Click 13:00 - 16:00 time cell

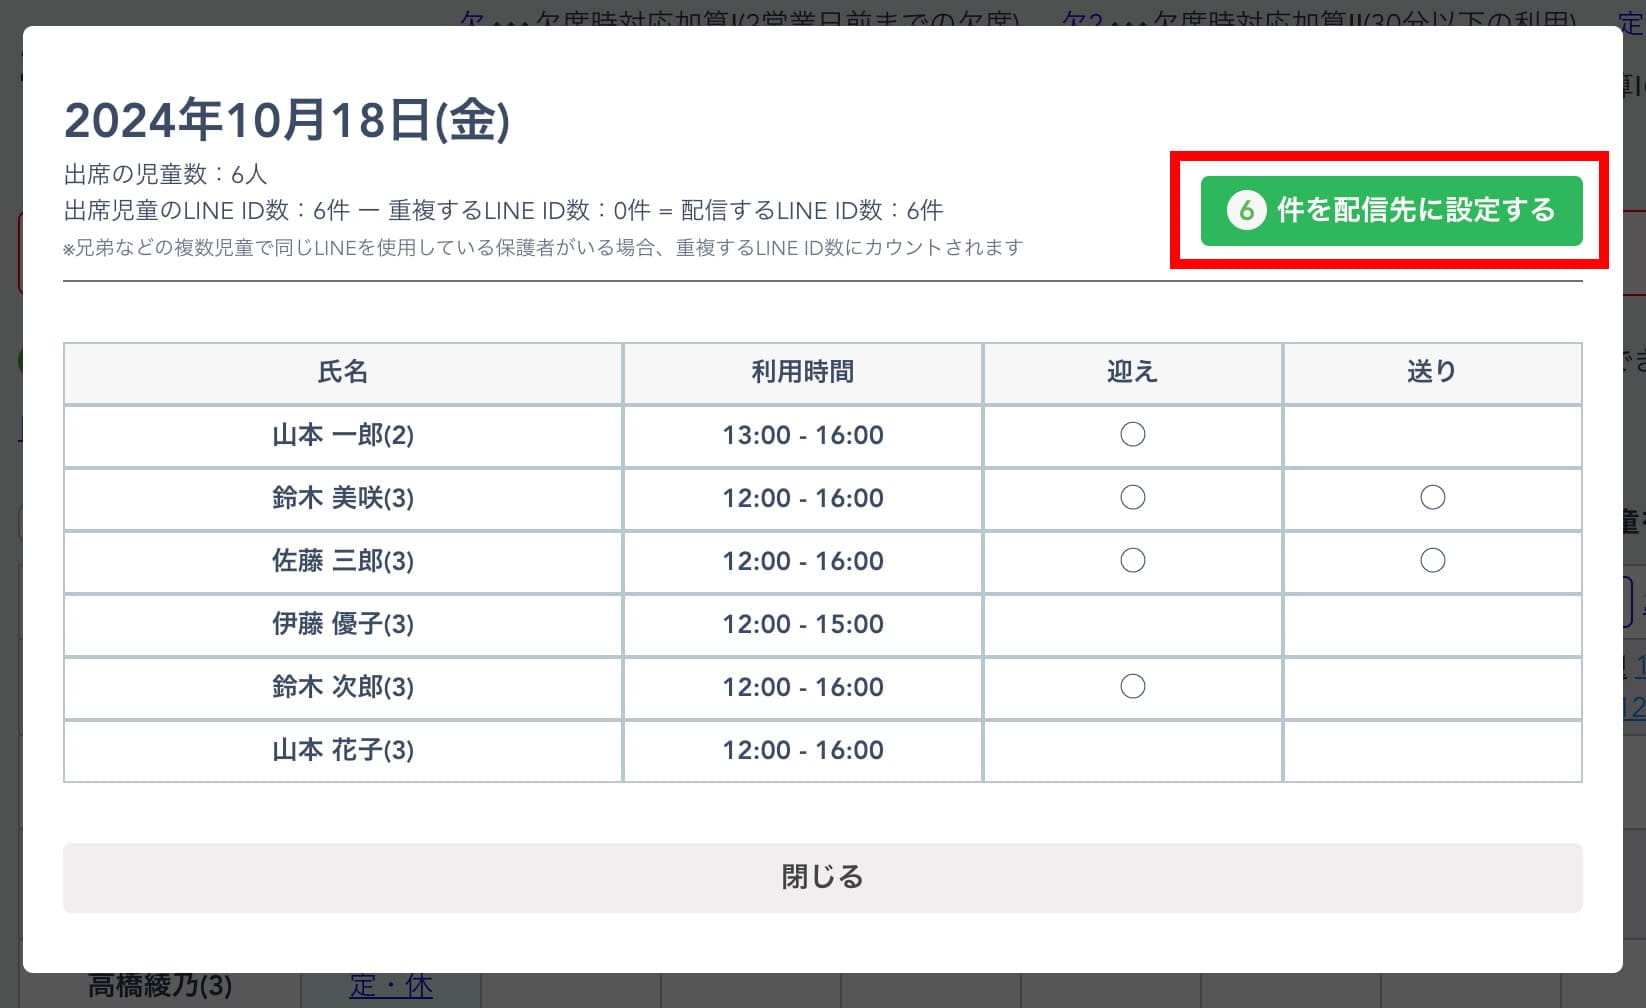click(x=803, y=436)
